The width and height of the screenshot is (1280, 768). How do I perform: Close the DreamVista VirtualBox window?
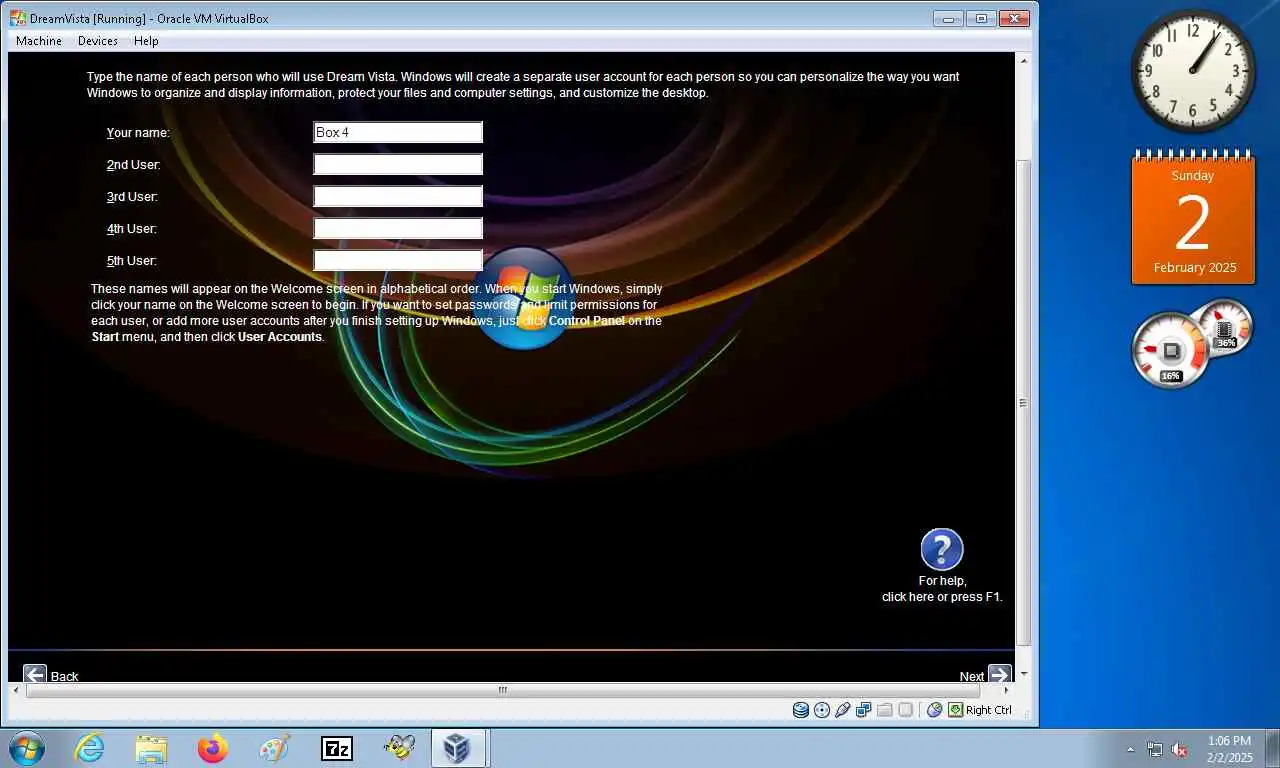1013,18
